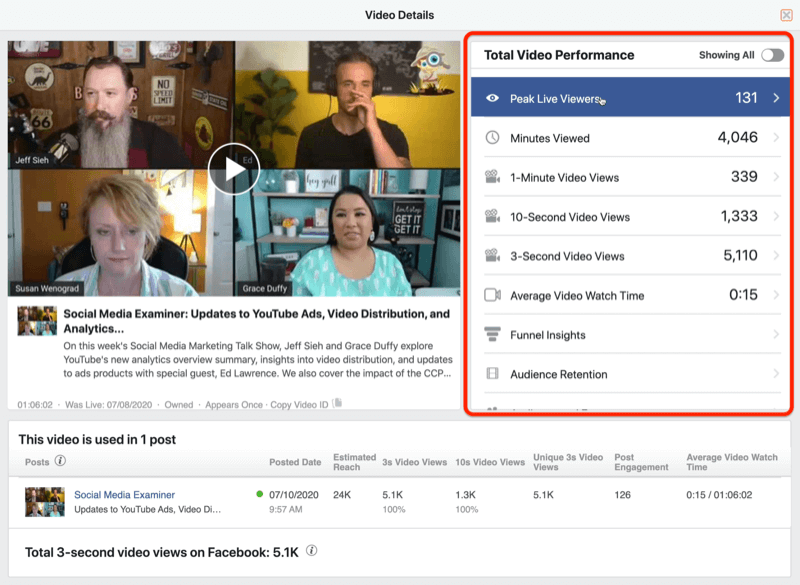Screen dimensions: 800x585
Task: Click the 126 post engagement value
Action: (622, 495)
